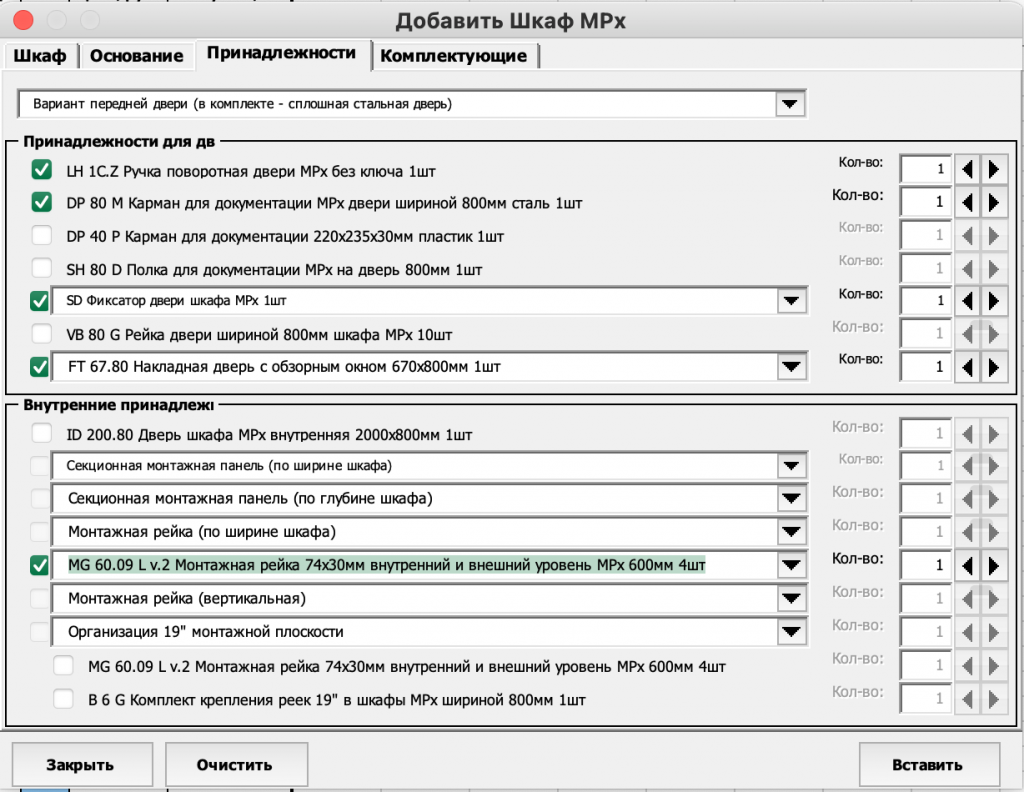Decrease quantity for SD Фиксатор двери
The width and height of the screenshot is (1024, 792).
point(967,301)
